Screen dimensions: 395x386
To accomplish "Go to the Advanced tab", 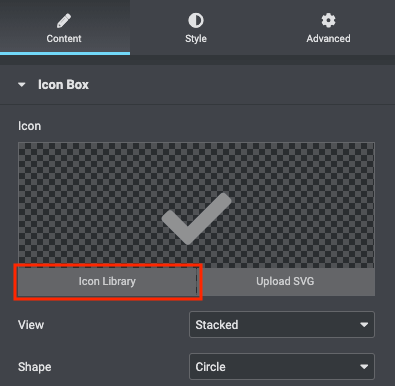I will 328,27.
